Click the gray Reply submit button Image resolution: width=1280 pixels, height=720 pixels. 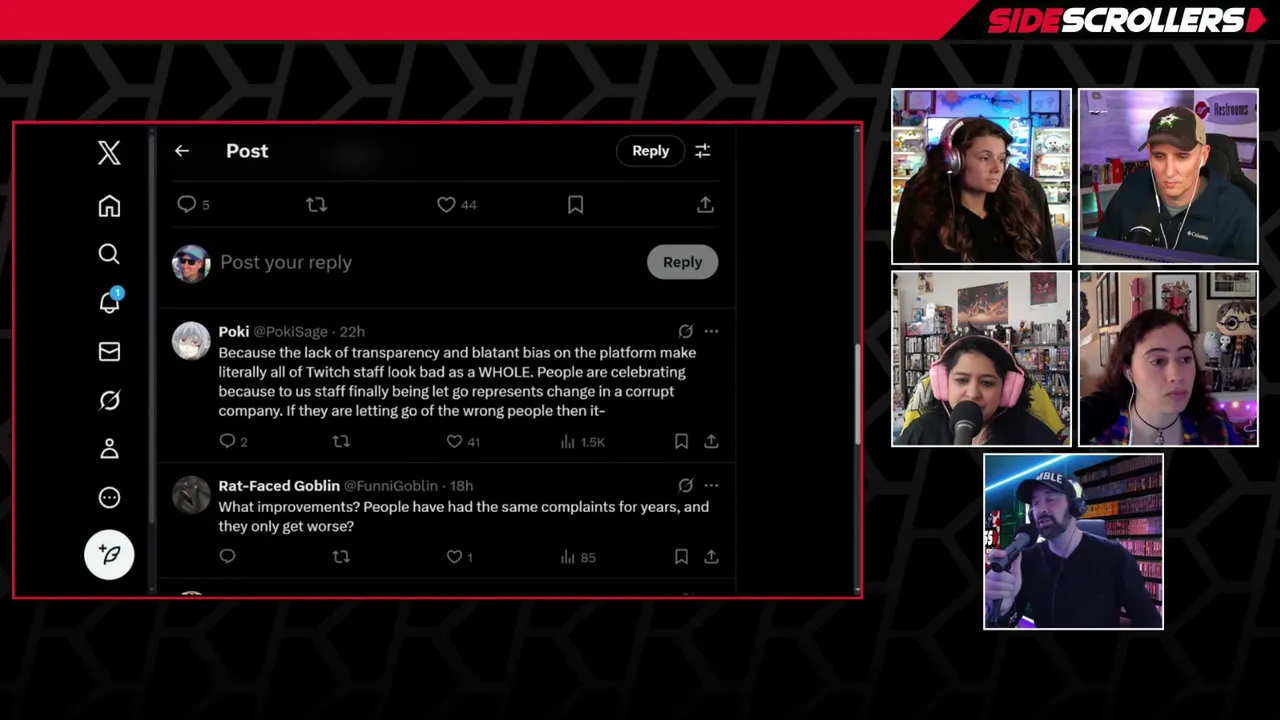[683, 262]
